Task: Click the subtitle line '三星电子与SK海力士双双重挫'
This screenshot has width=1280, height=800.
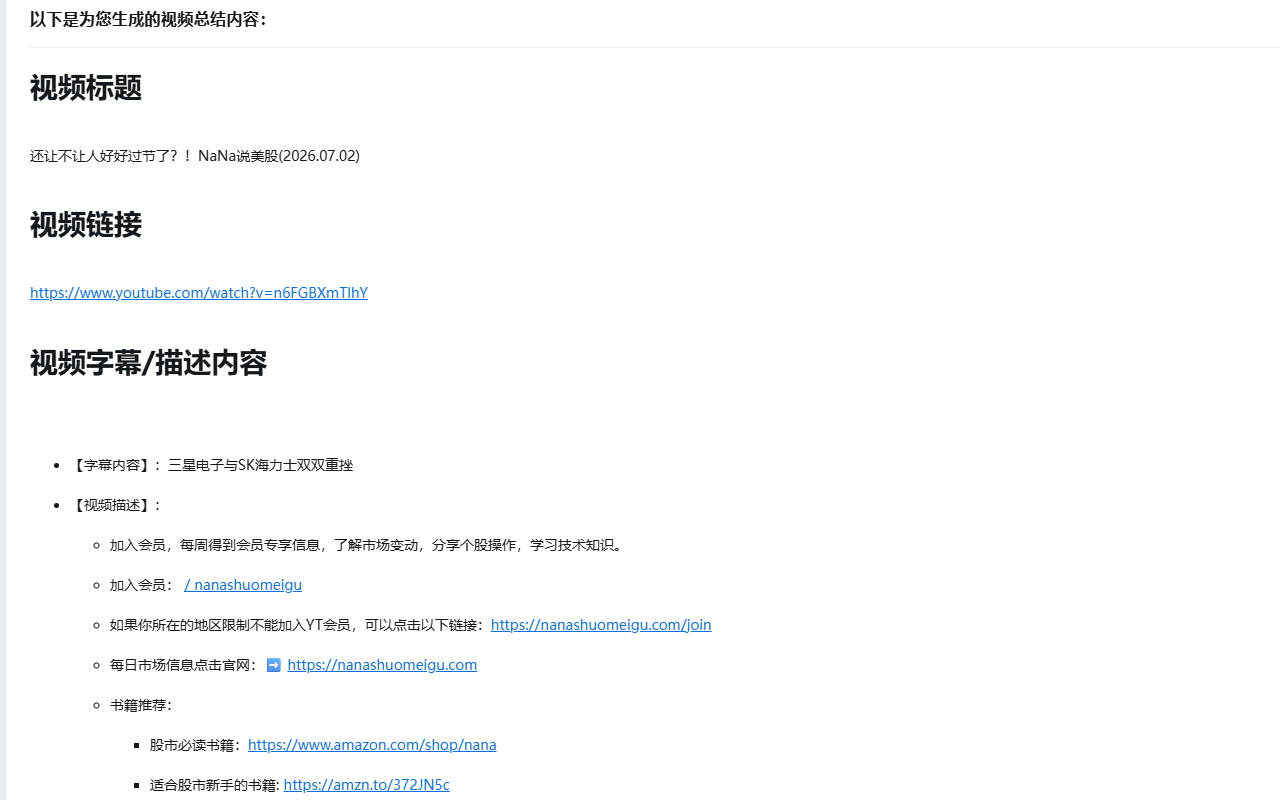Action: 260,465
